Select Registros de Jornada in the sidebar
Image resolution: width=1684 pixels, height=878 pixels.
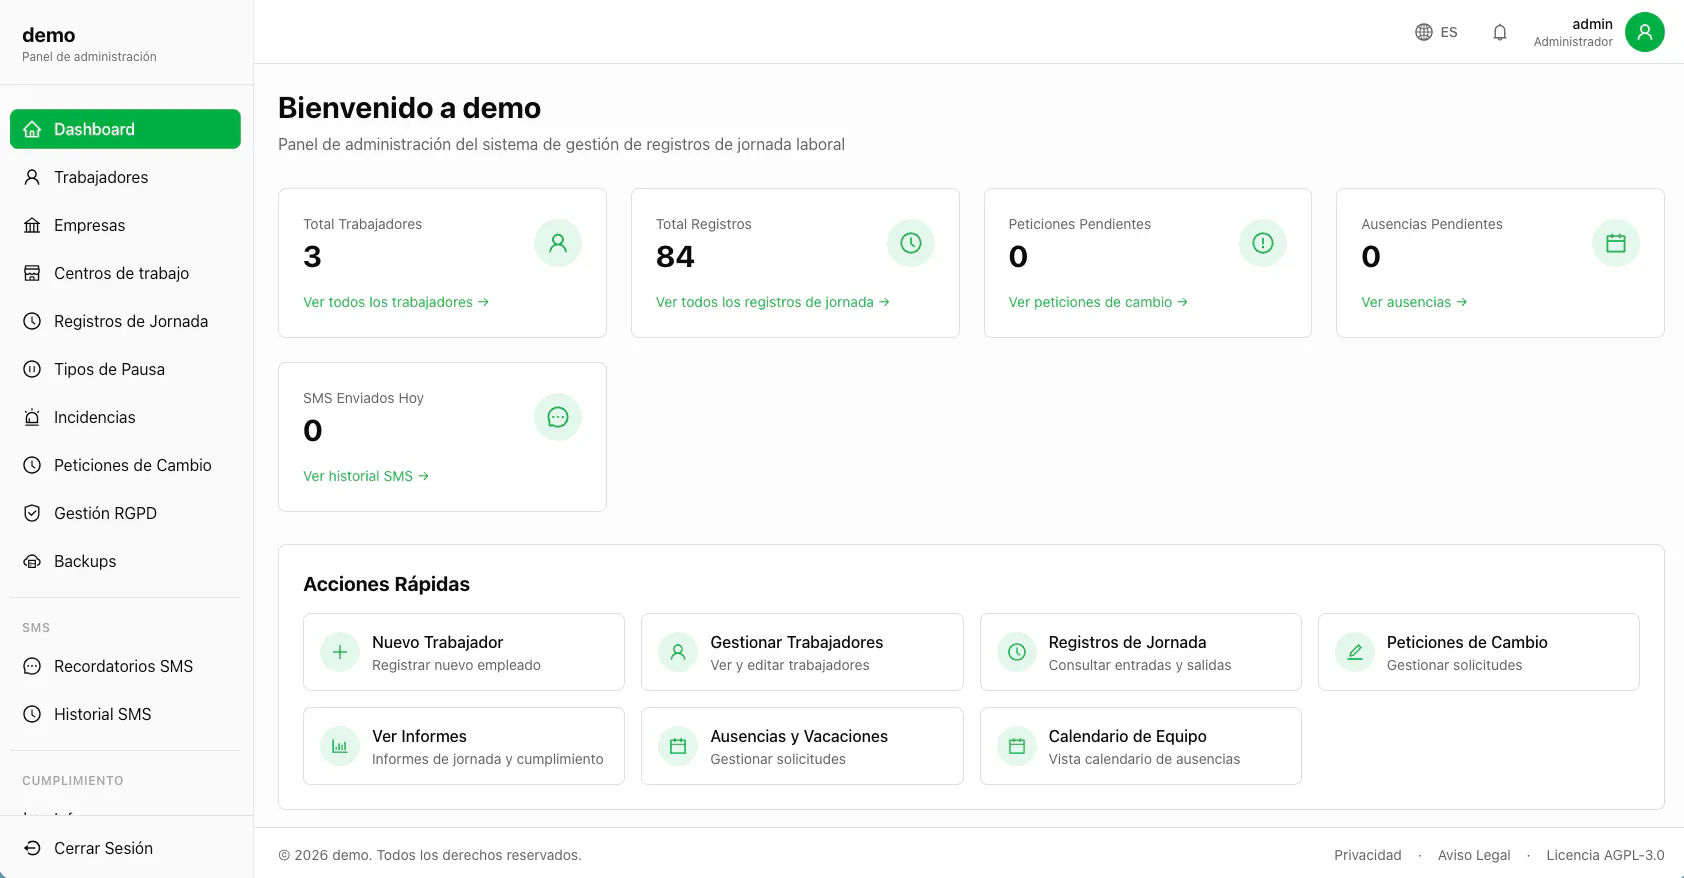pyautogui.click(x=125, y=321)
